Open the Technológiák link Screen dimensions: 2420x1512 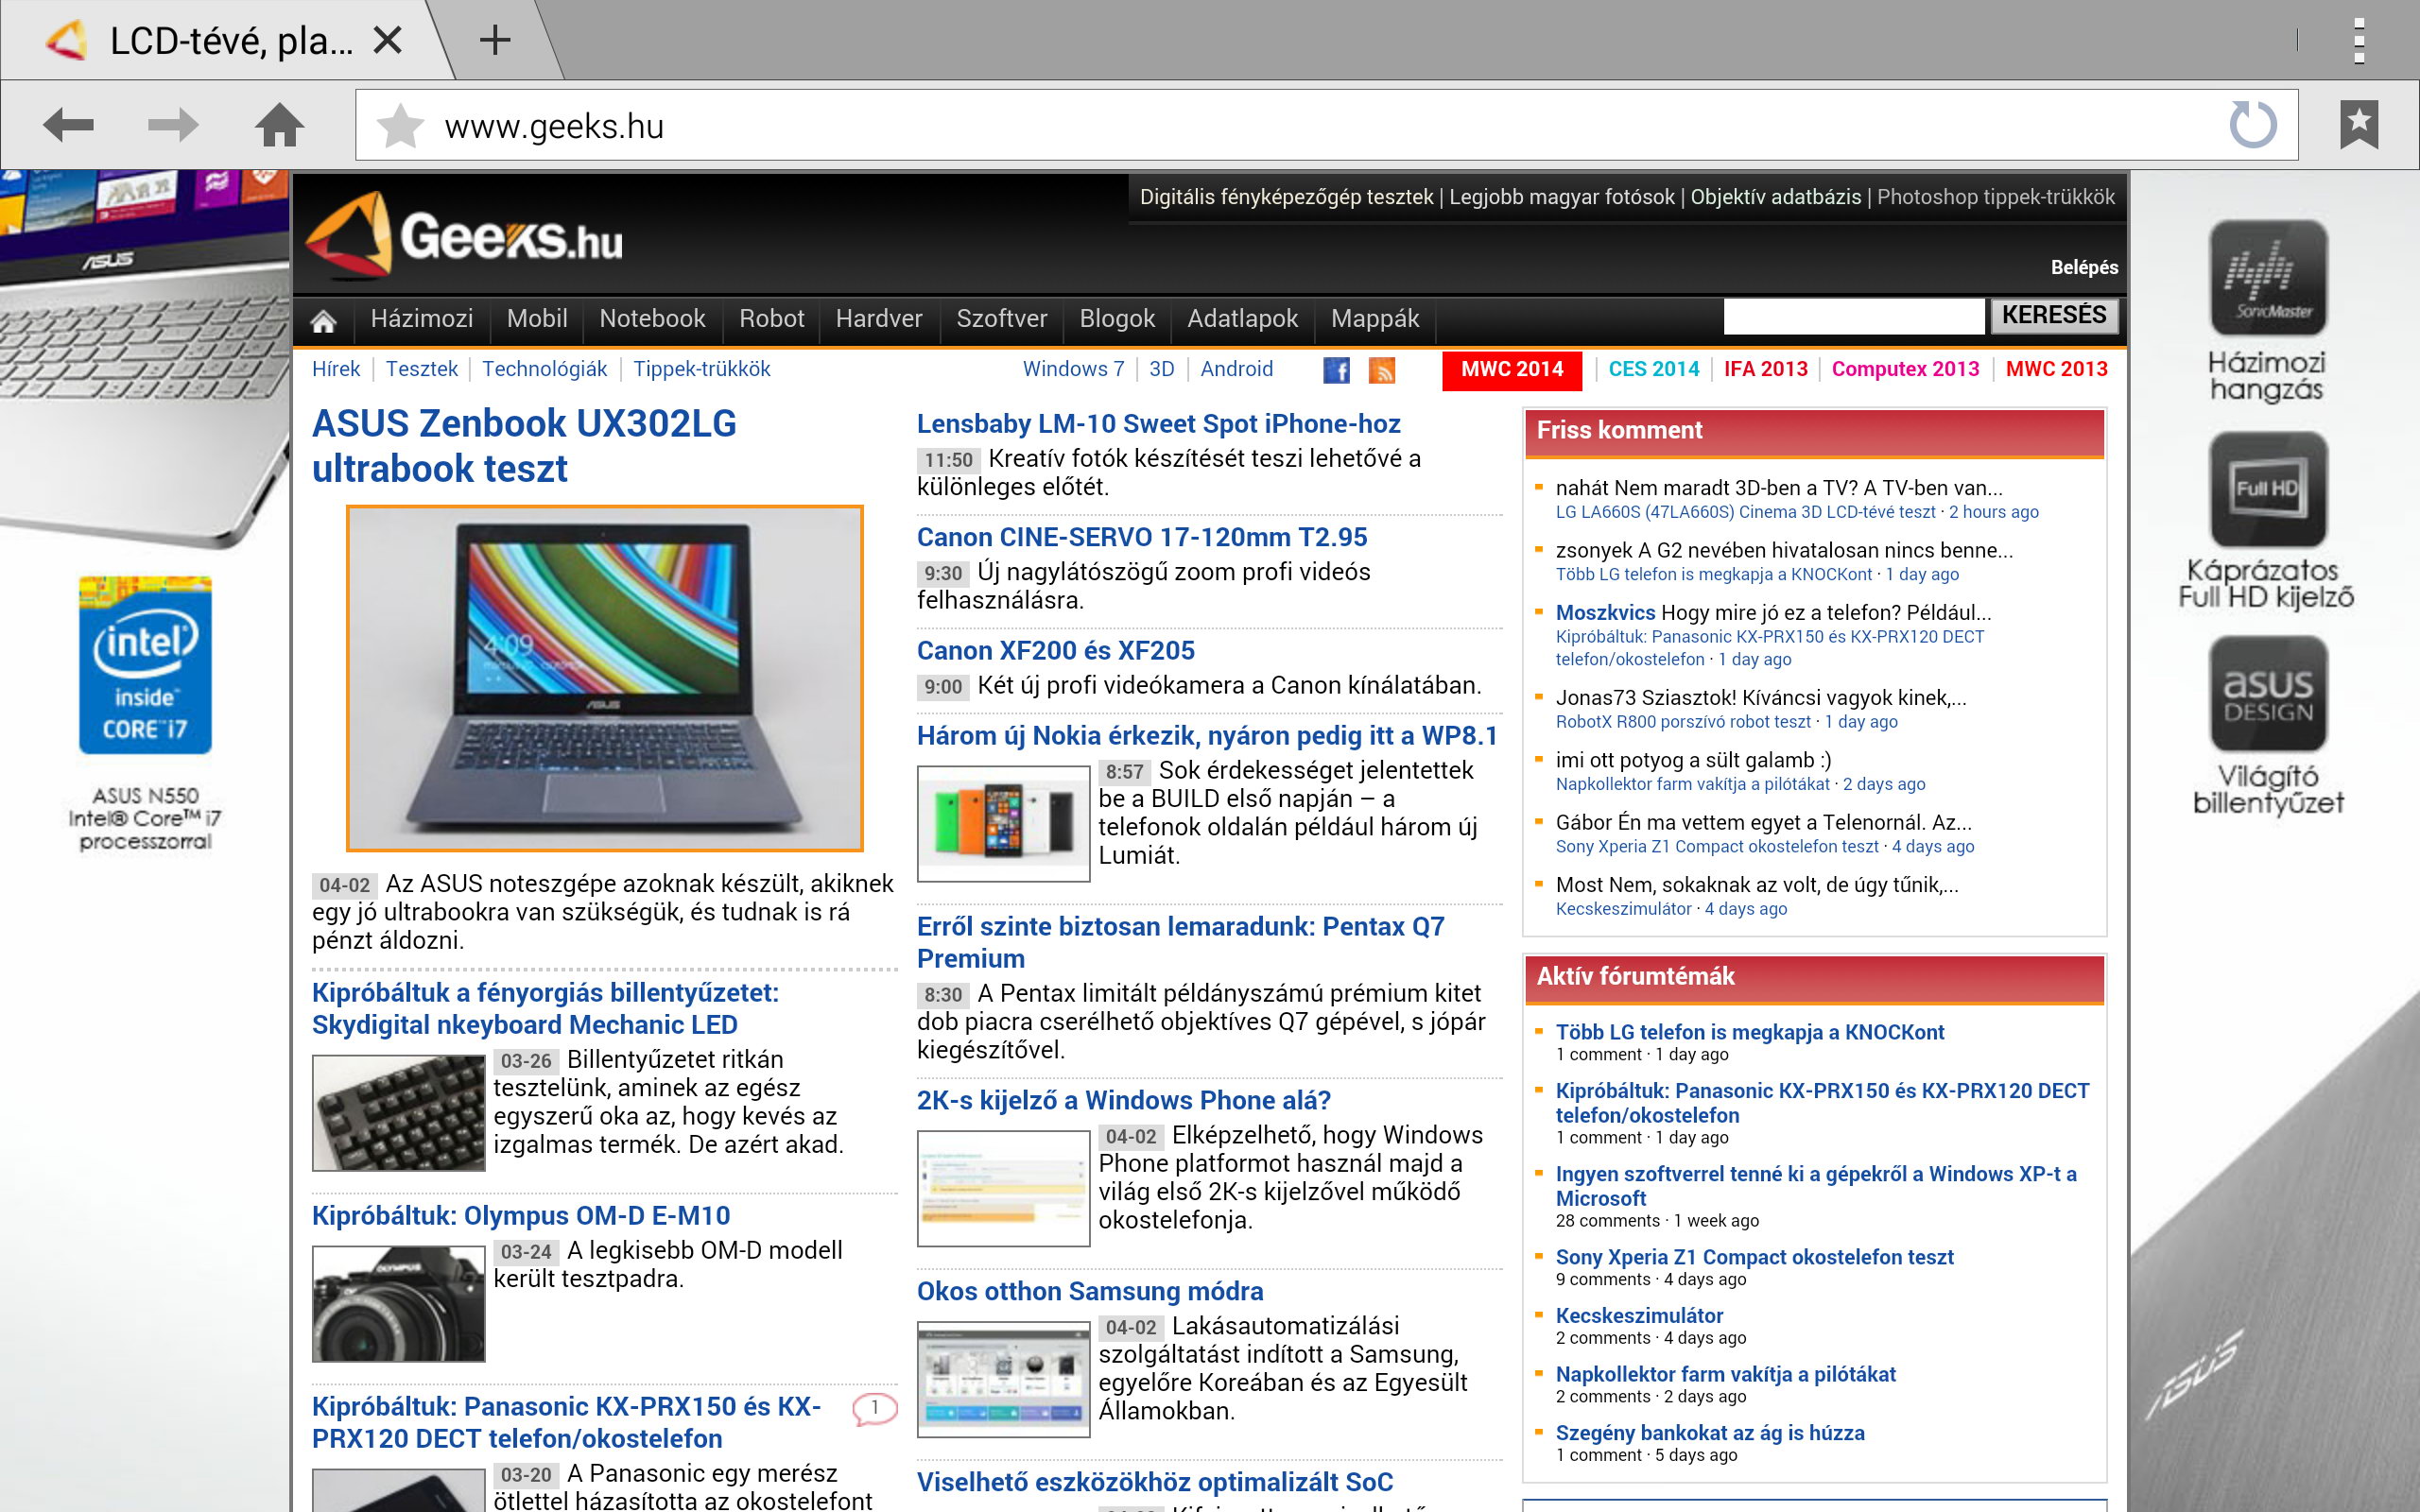click(545, 369)
